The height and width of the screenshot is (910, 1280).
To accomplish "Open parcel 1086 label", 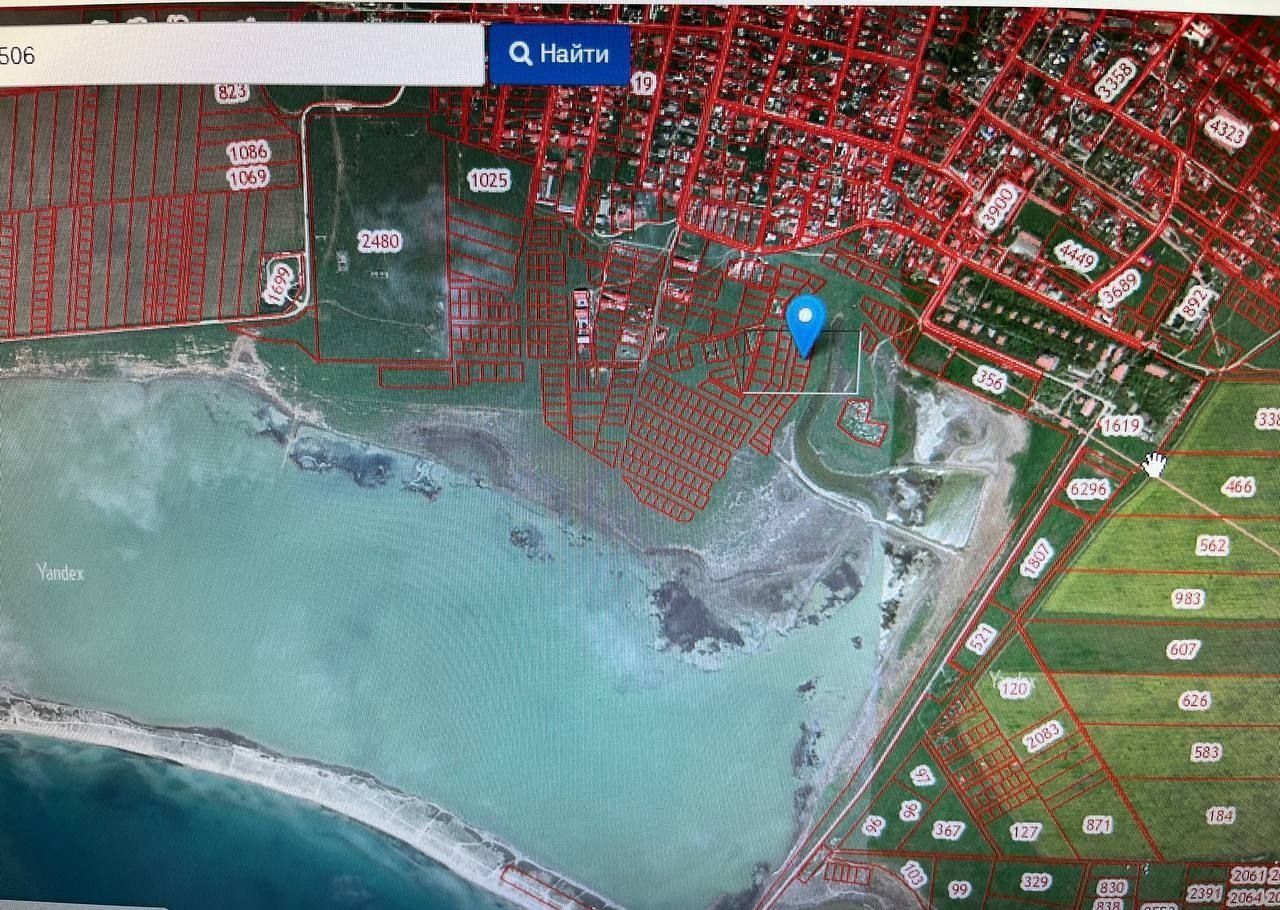I will pyautogui.click(x=248, y=153).
